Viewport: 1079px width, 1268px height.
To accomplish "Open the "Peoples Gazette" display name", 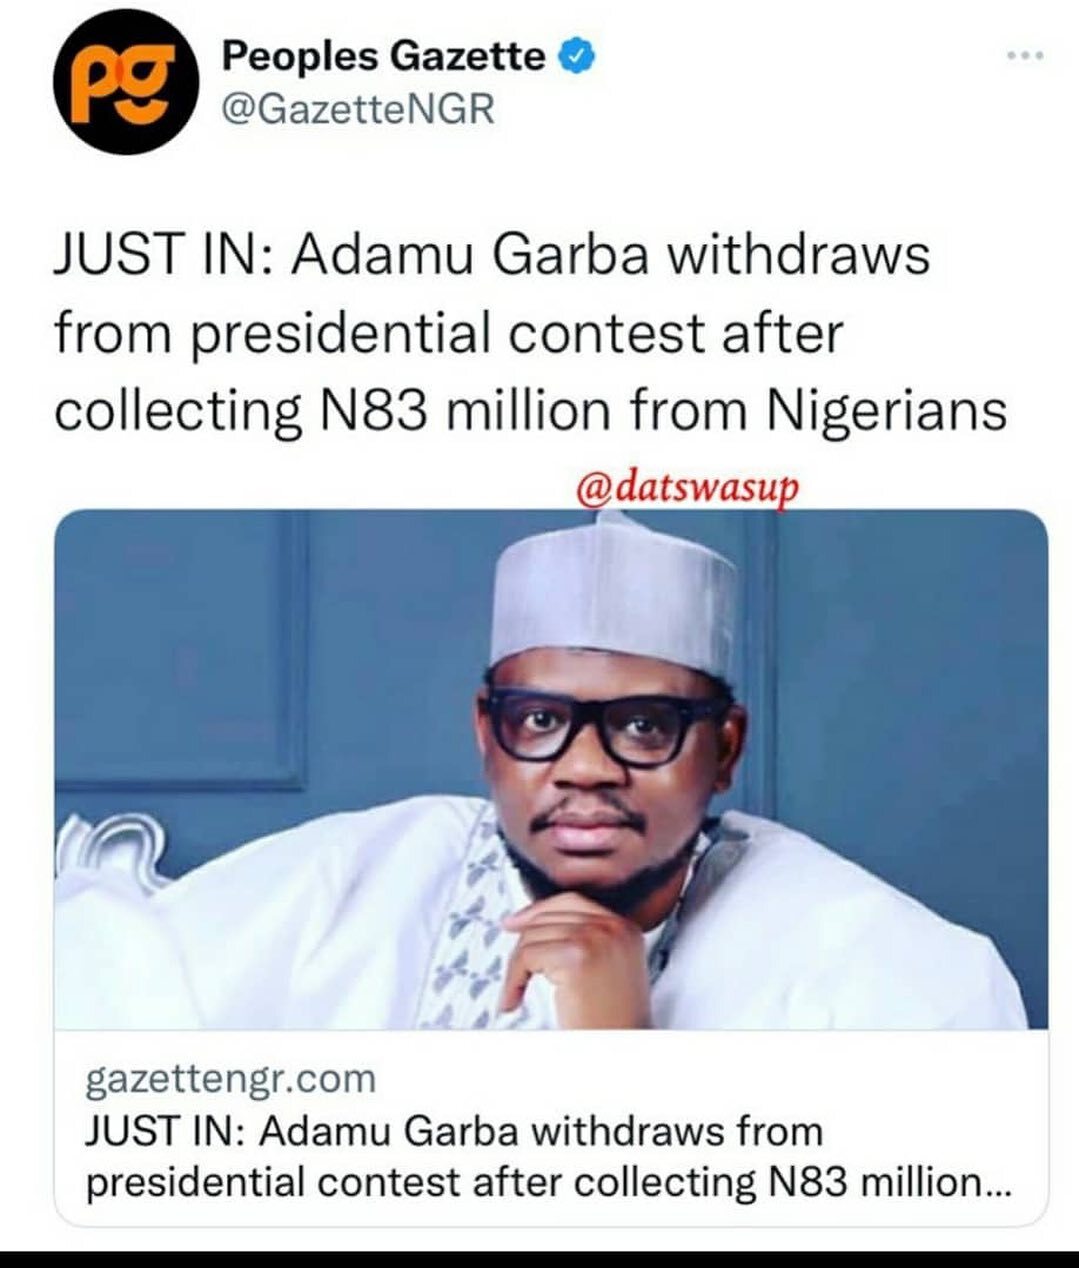I will [383, 58].
